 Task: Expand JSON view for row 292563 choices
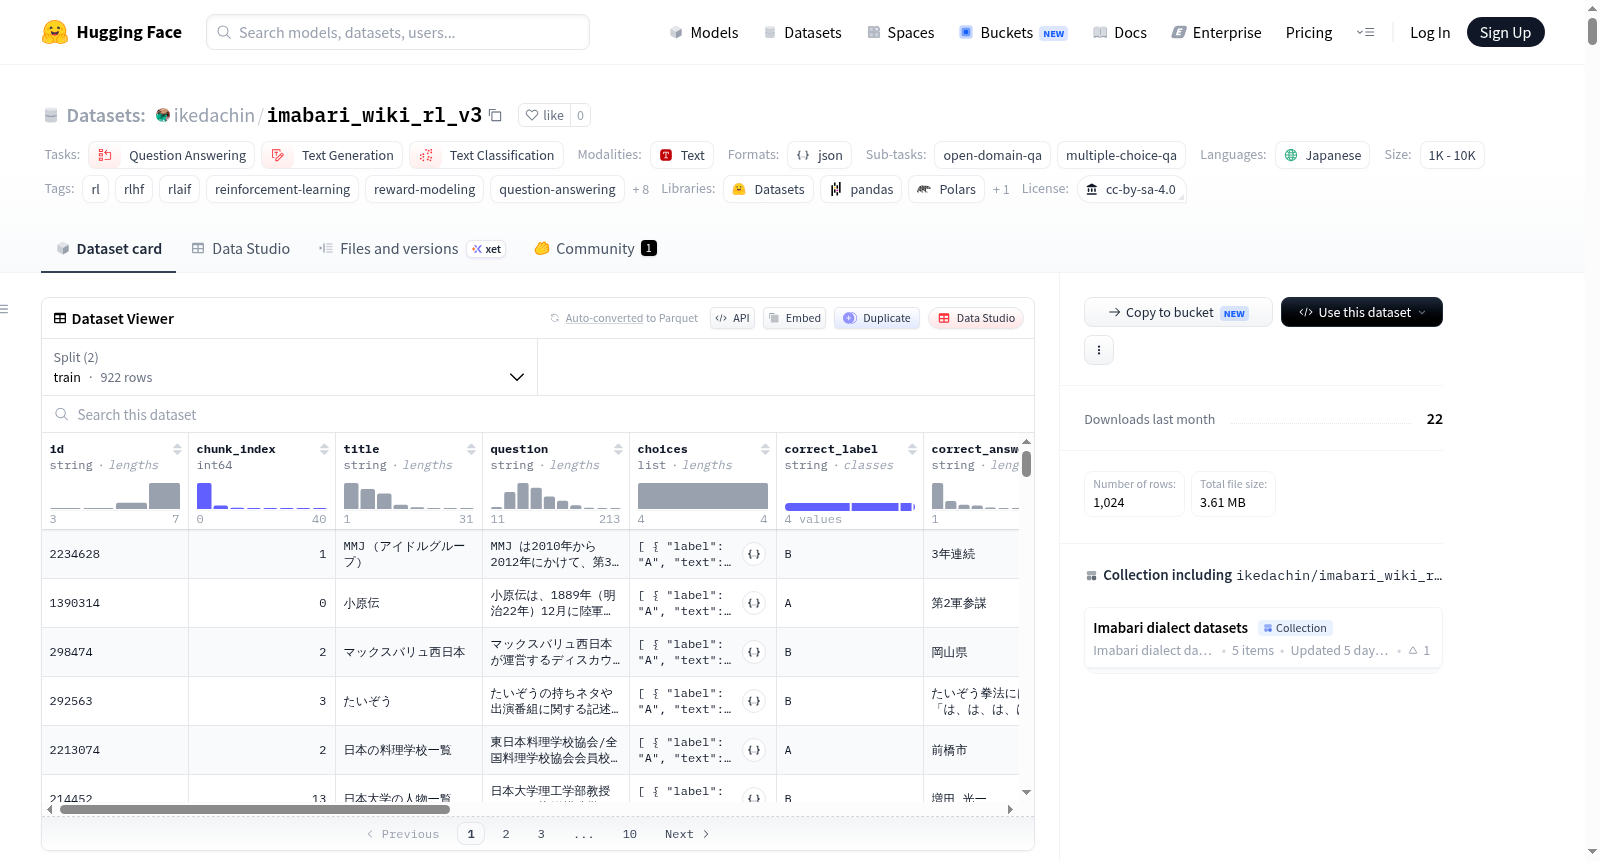[x=755, y=701]
